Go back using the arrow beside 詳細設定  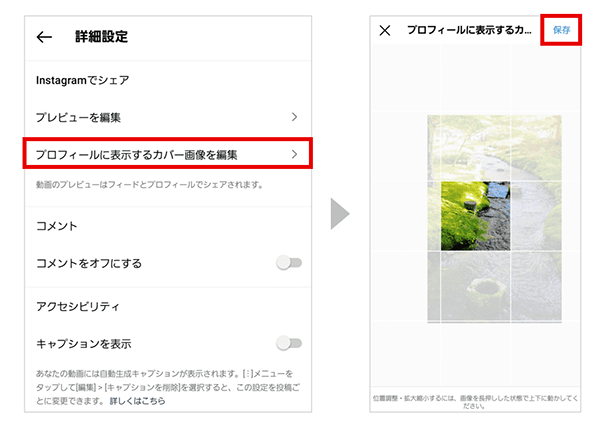pos(44,37)
